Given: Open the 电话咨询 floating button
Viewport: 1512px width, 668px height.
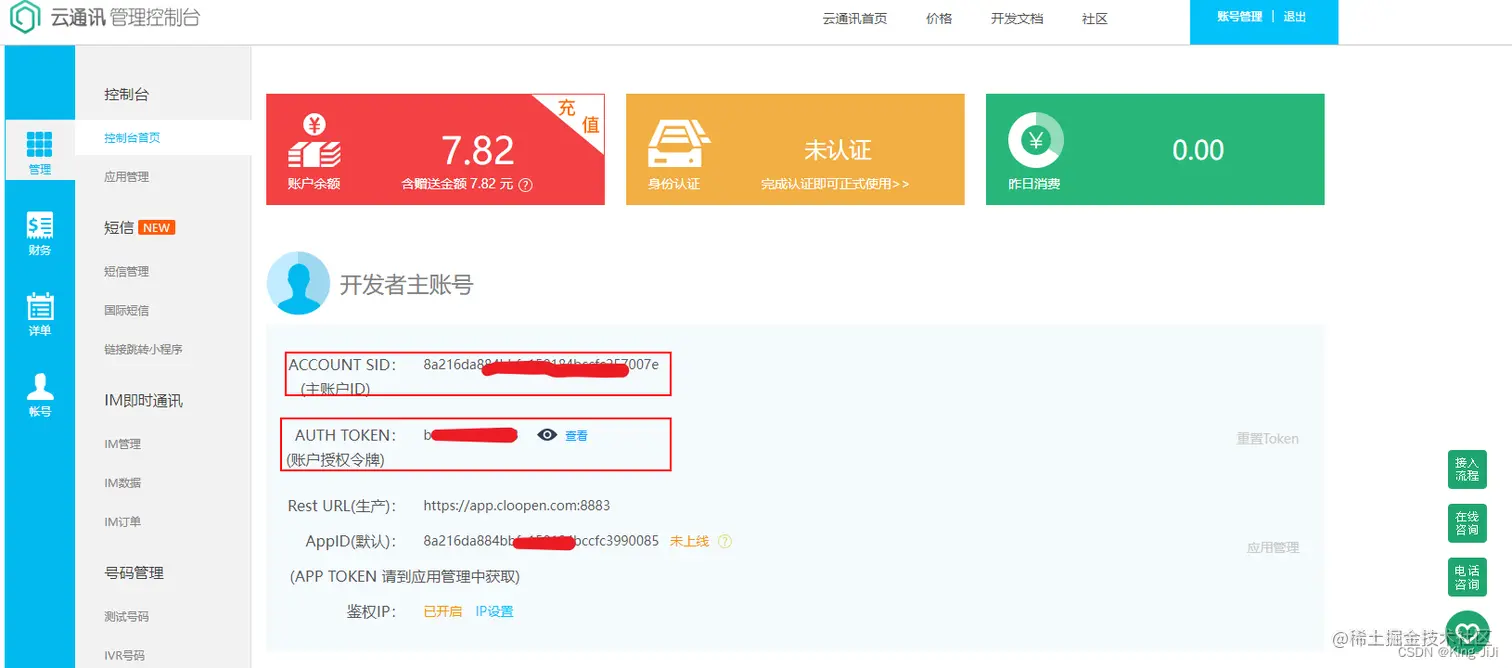Looking at the screenshot, I should [x=1467, y=578].
